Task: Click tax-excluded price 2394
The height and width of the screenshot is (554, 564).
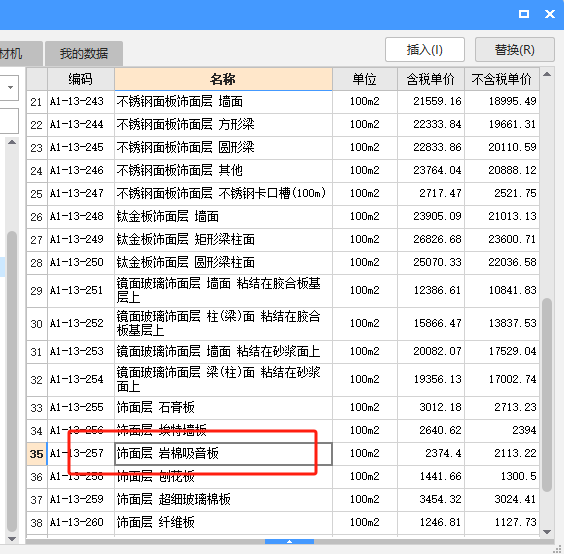Action: point(502,431)
